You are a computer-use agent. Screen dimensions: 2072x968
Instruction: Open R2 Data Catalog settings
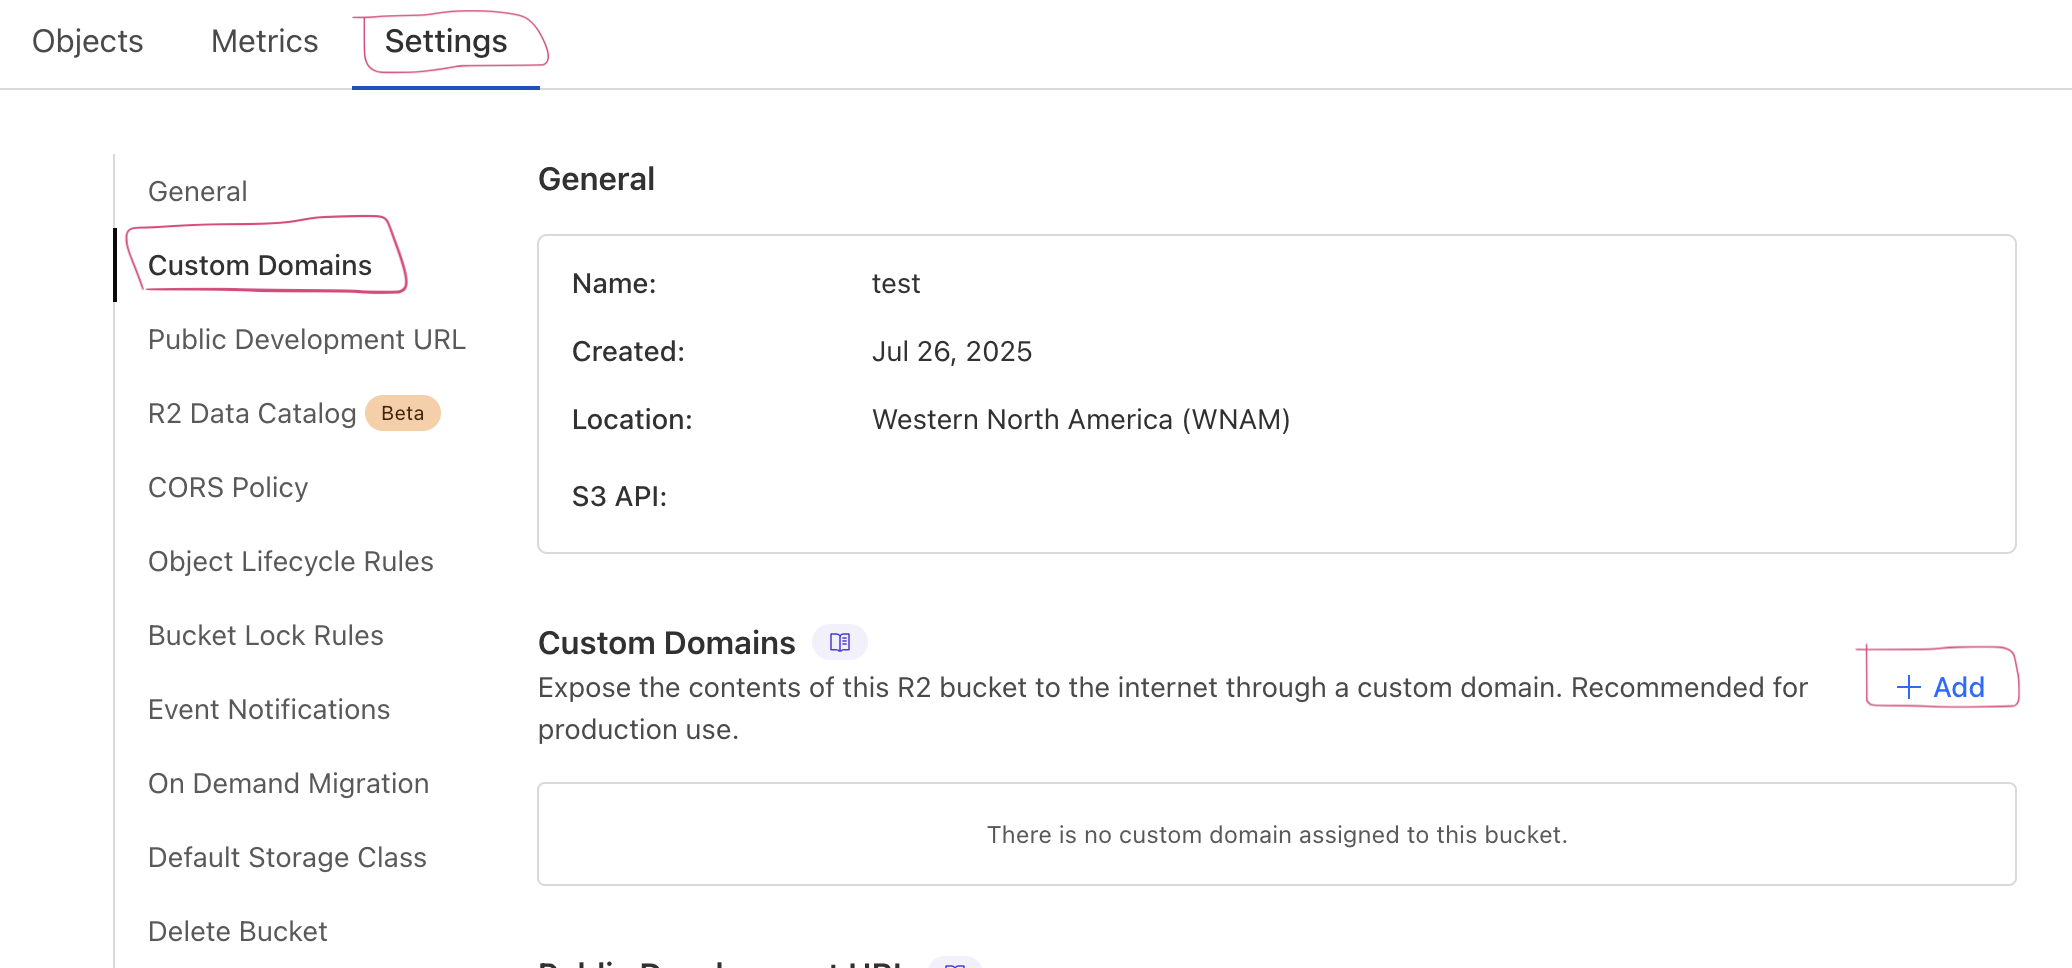tap(252, 413)
